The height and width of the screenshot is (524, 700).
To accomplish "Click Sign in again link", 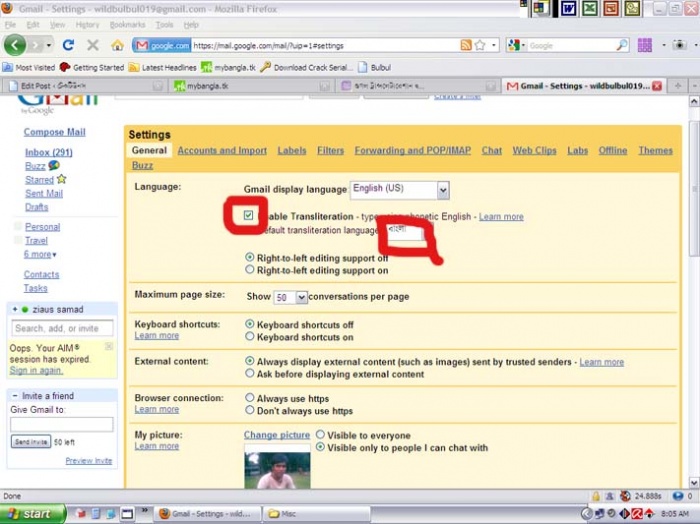I will click(36, 370).
